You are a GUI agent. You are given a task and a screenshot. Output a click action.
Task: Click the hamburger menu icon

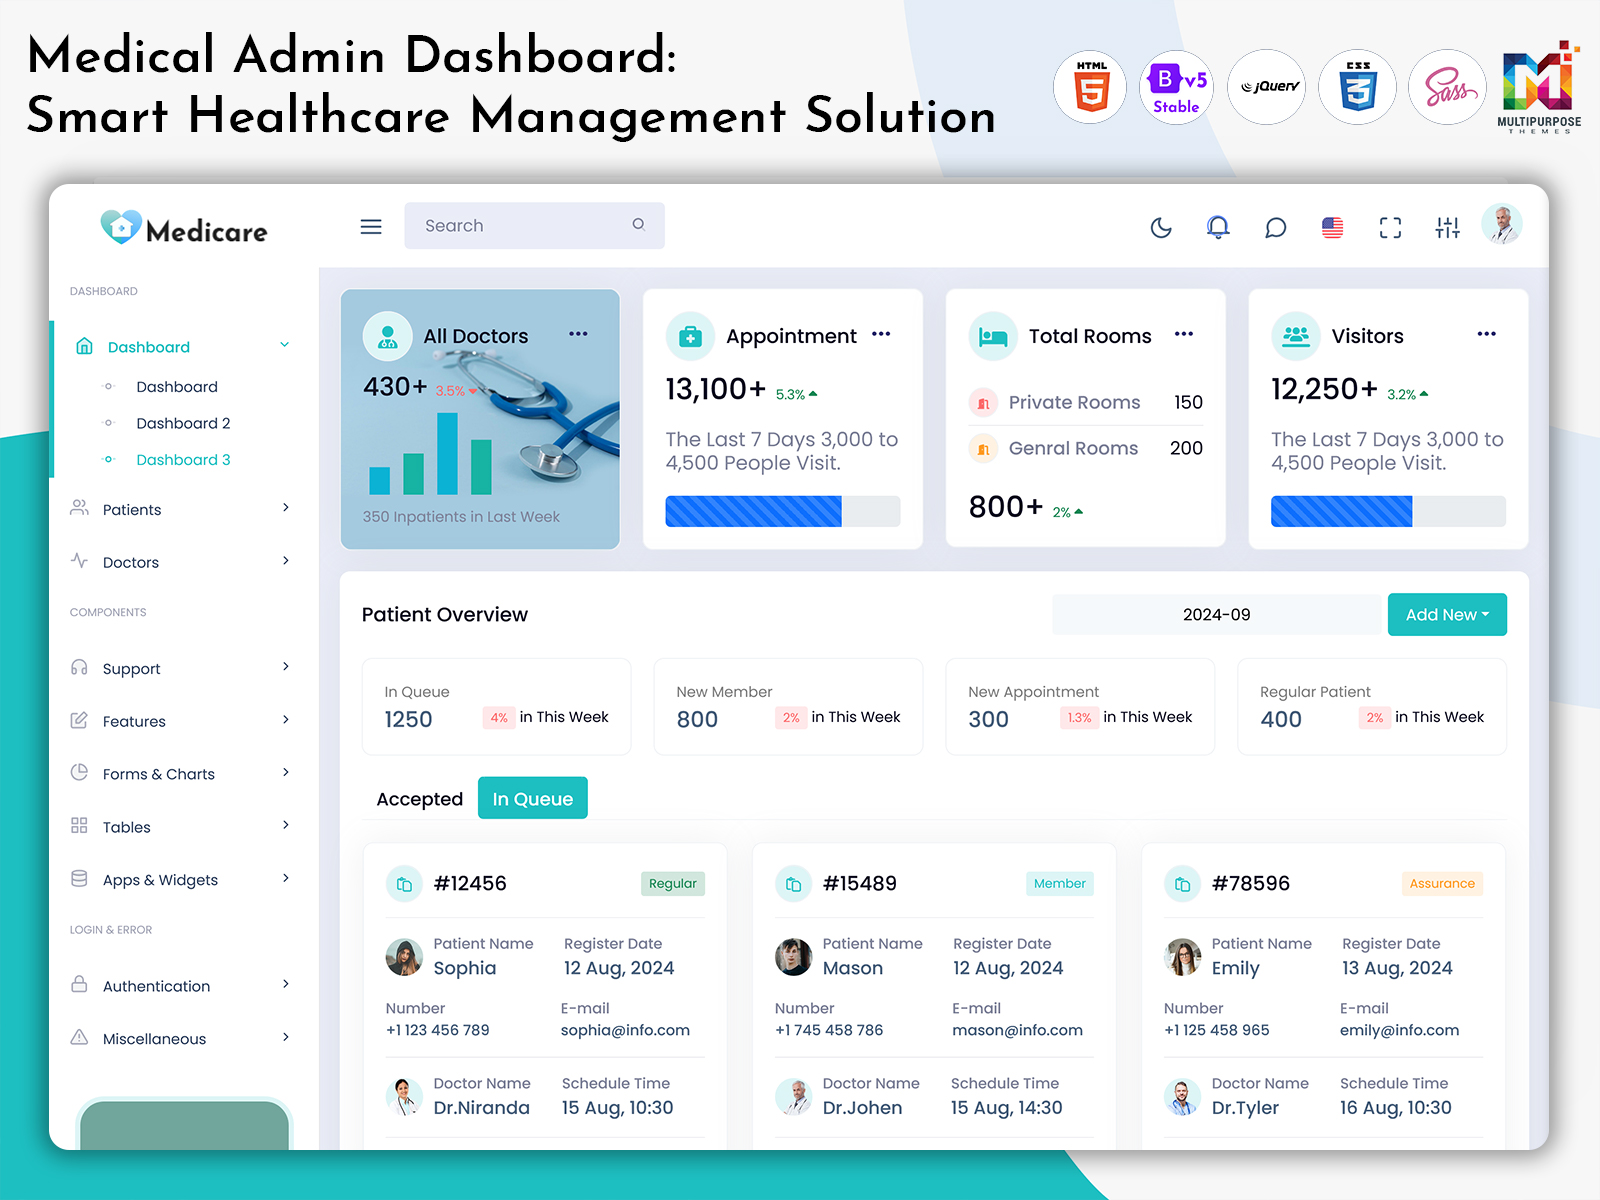click(x=371, y=227)
